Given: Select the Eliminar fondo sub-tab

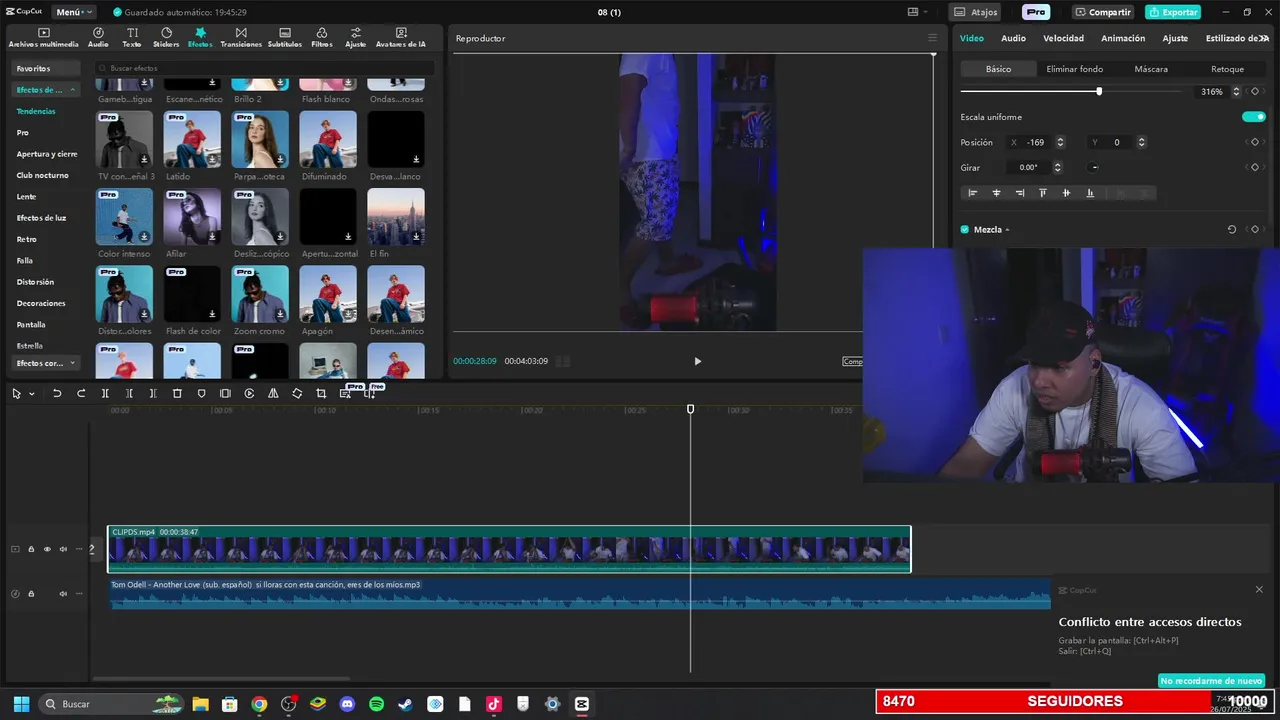Looking at the screenshot, I should click(1075, 69).
